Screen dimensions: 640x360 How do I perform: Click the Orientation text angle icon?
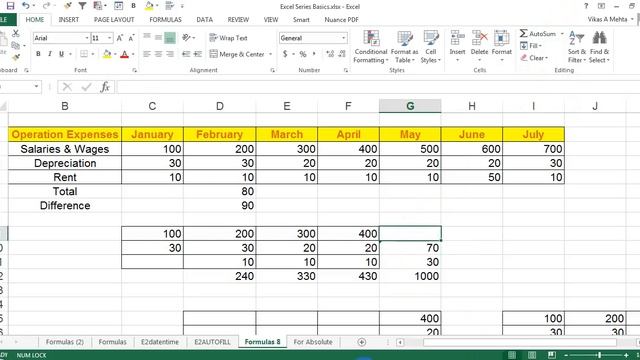[x=186, y=38]
